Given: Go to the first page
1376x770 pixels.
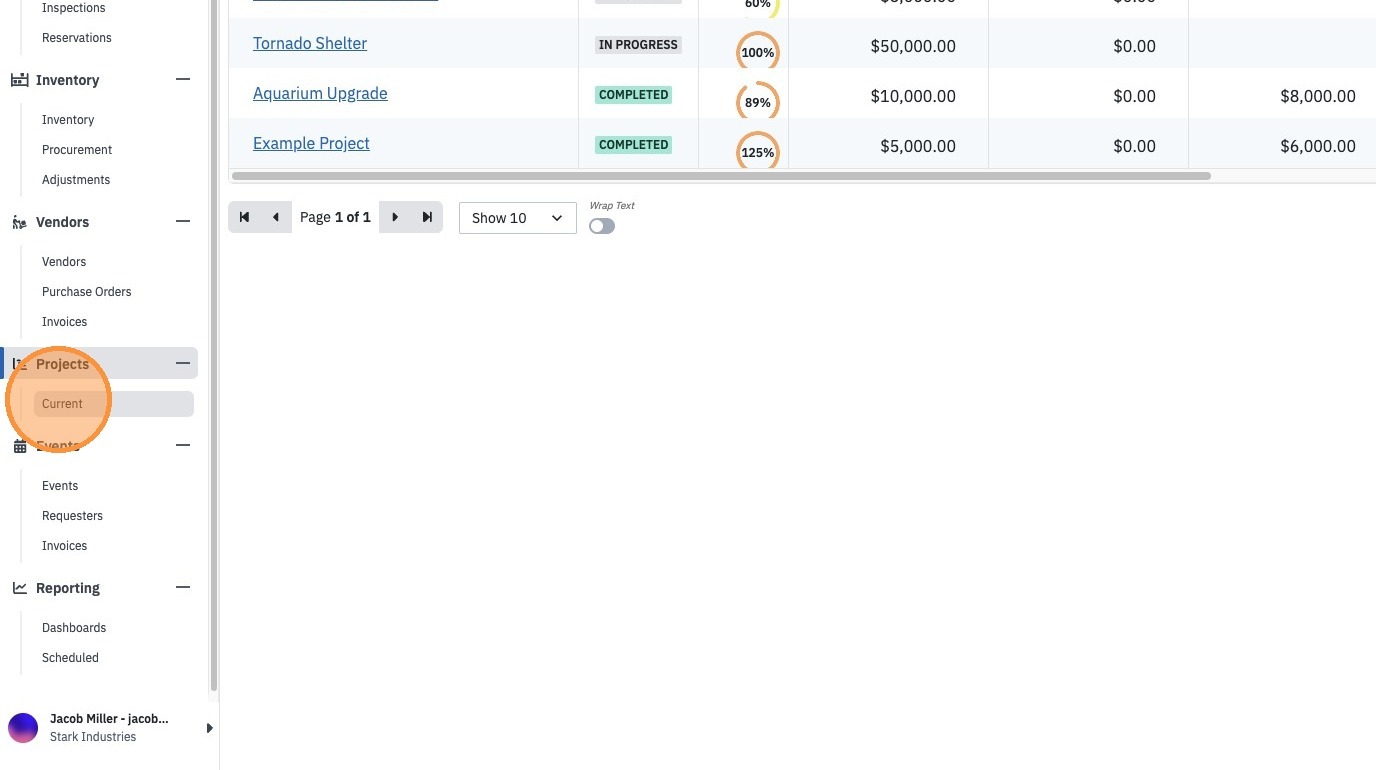Looking at the screenshot, I should (244, 217).
